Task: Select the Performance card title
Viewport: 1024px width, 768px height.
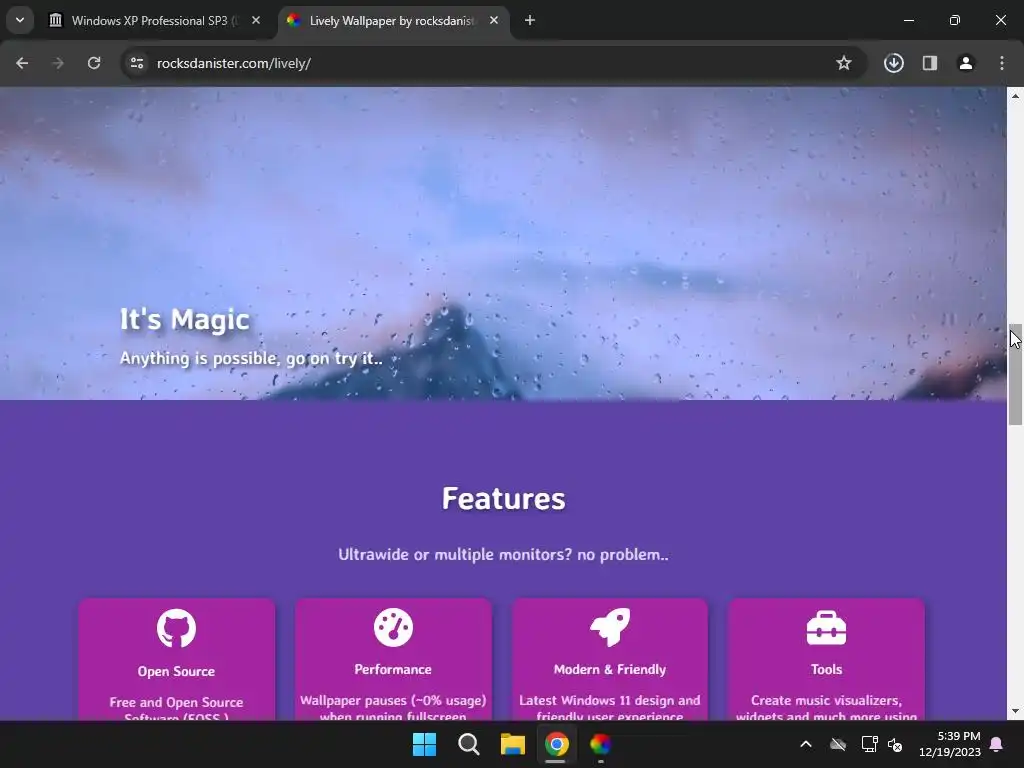Action: (393, 669)
